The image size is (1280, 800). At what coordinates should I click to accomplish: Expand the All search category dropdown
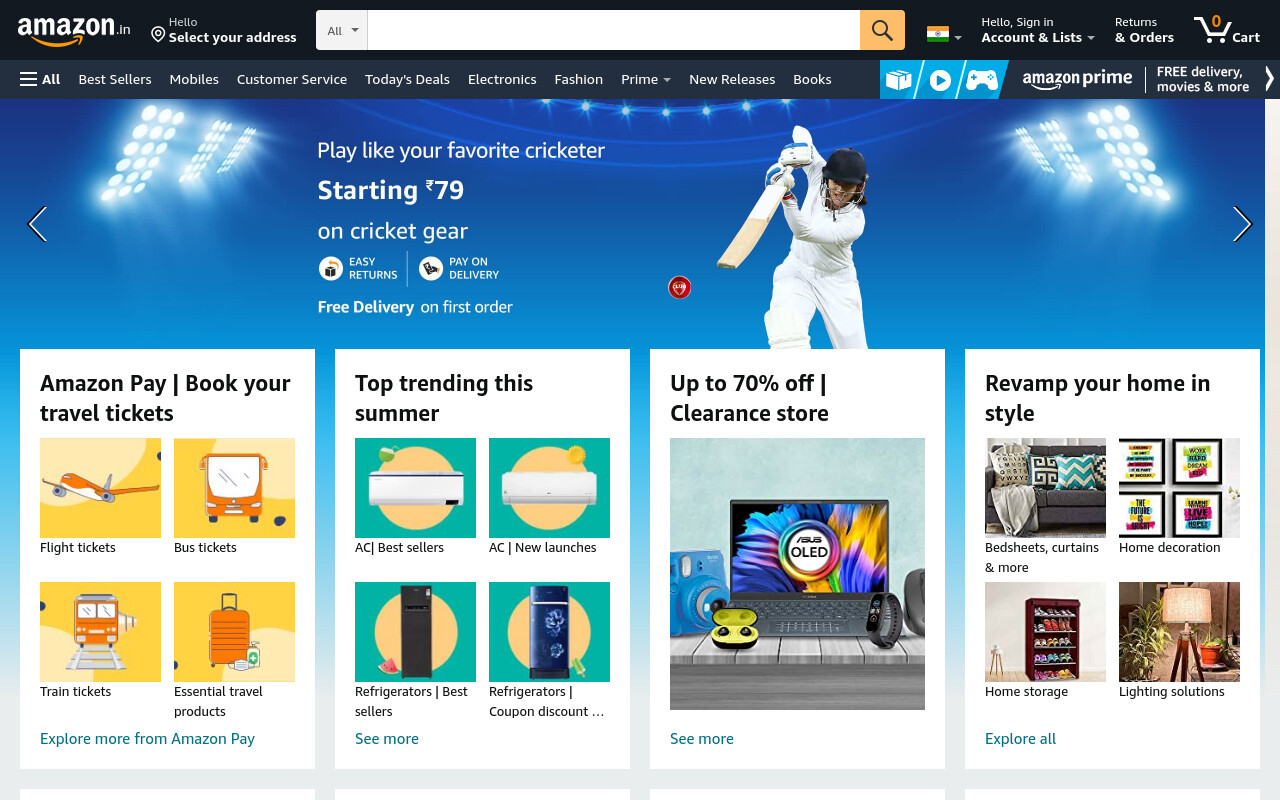tap(342, 30)
